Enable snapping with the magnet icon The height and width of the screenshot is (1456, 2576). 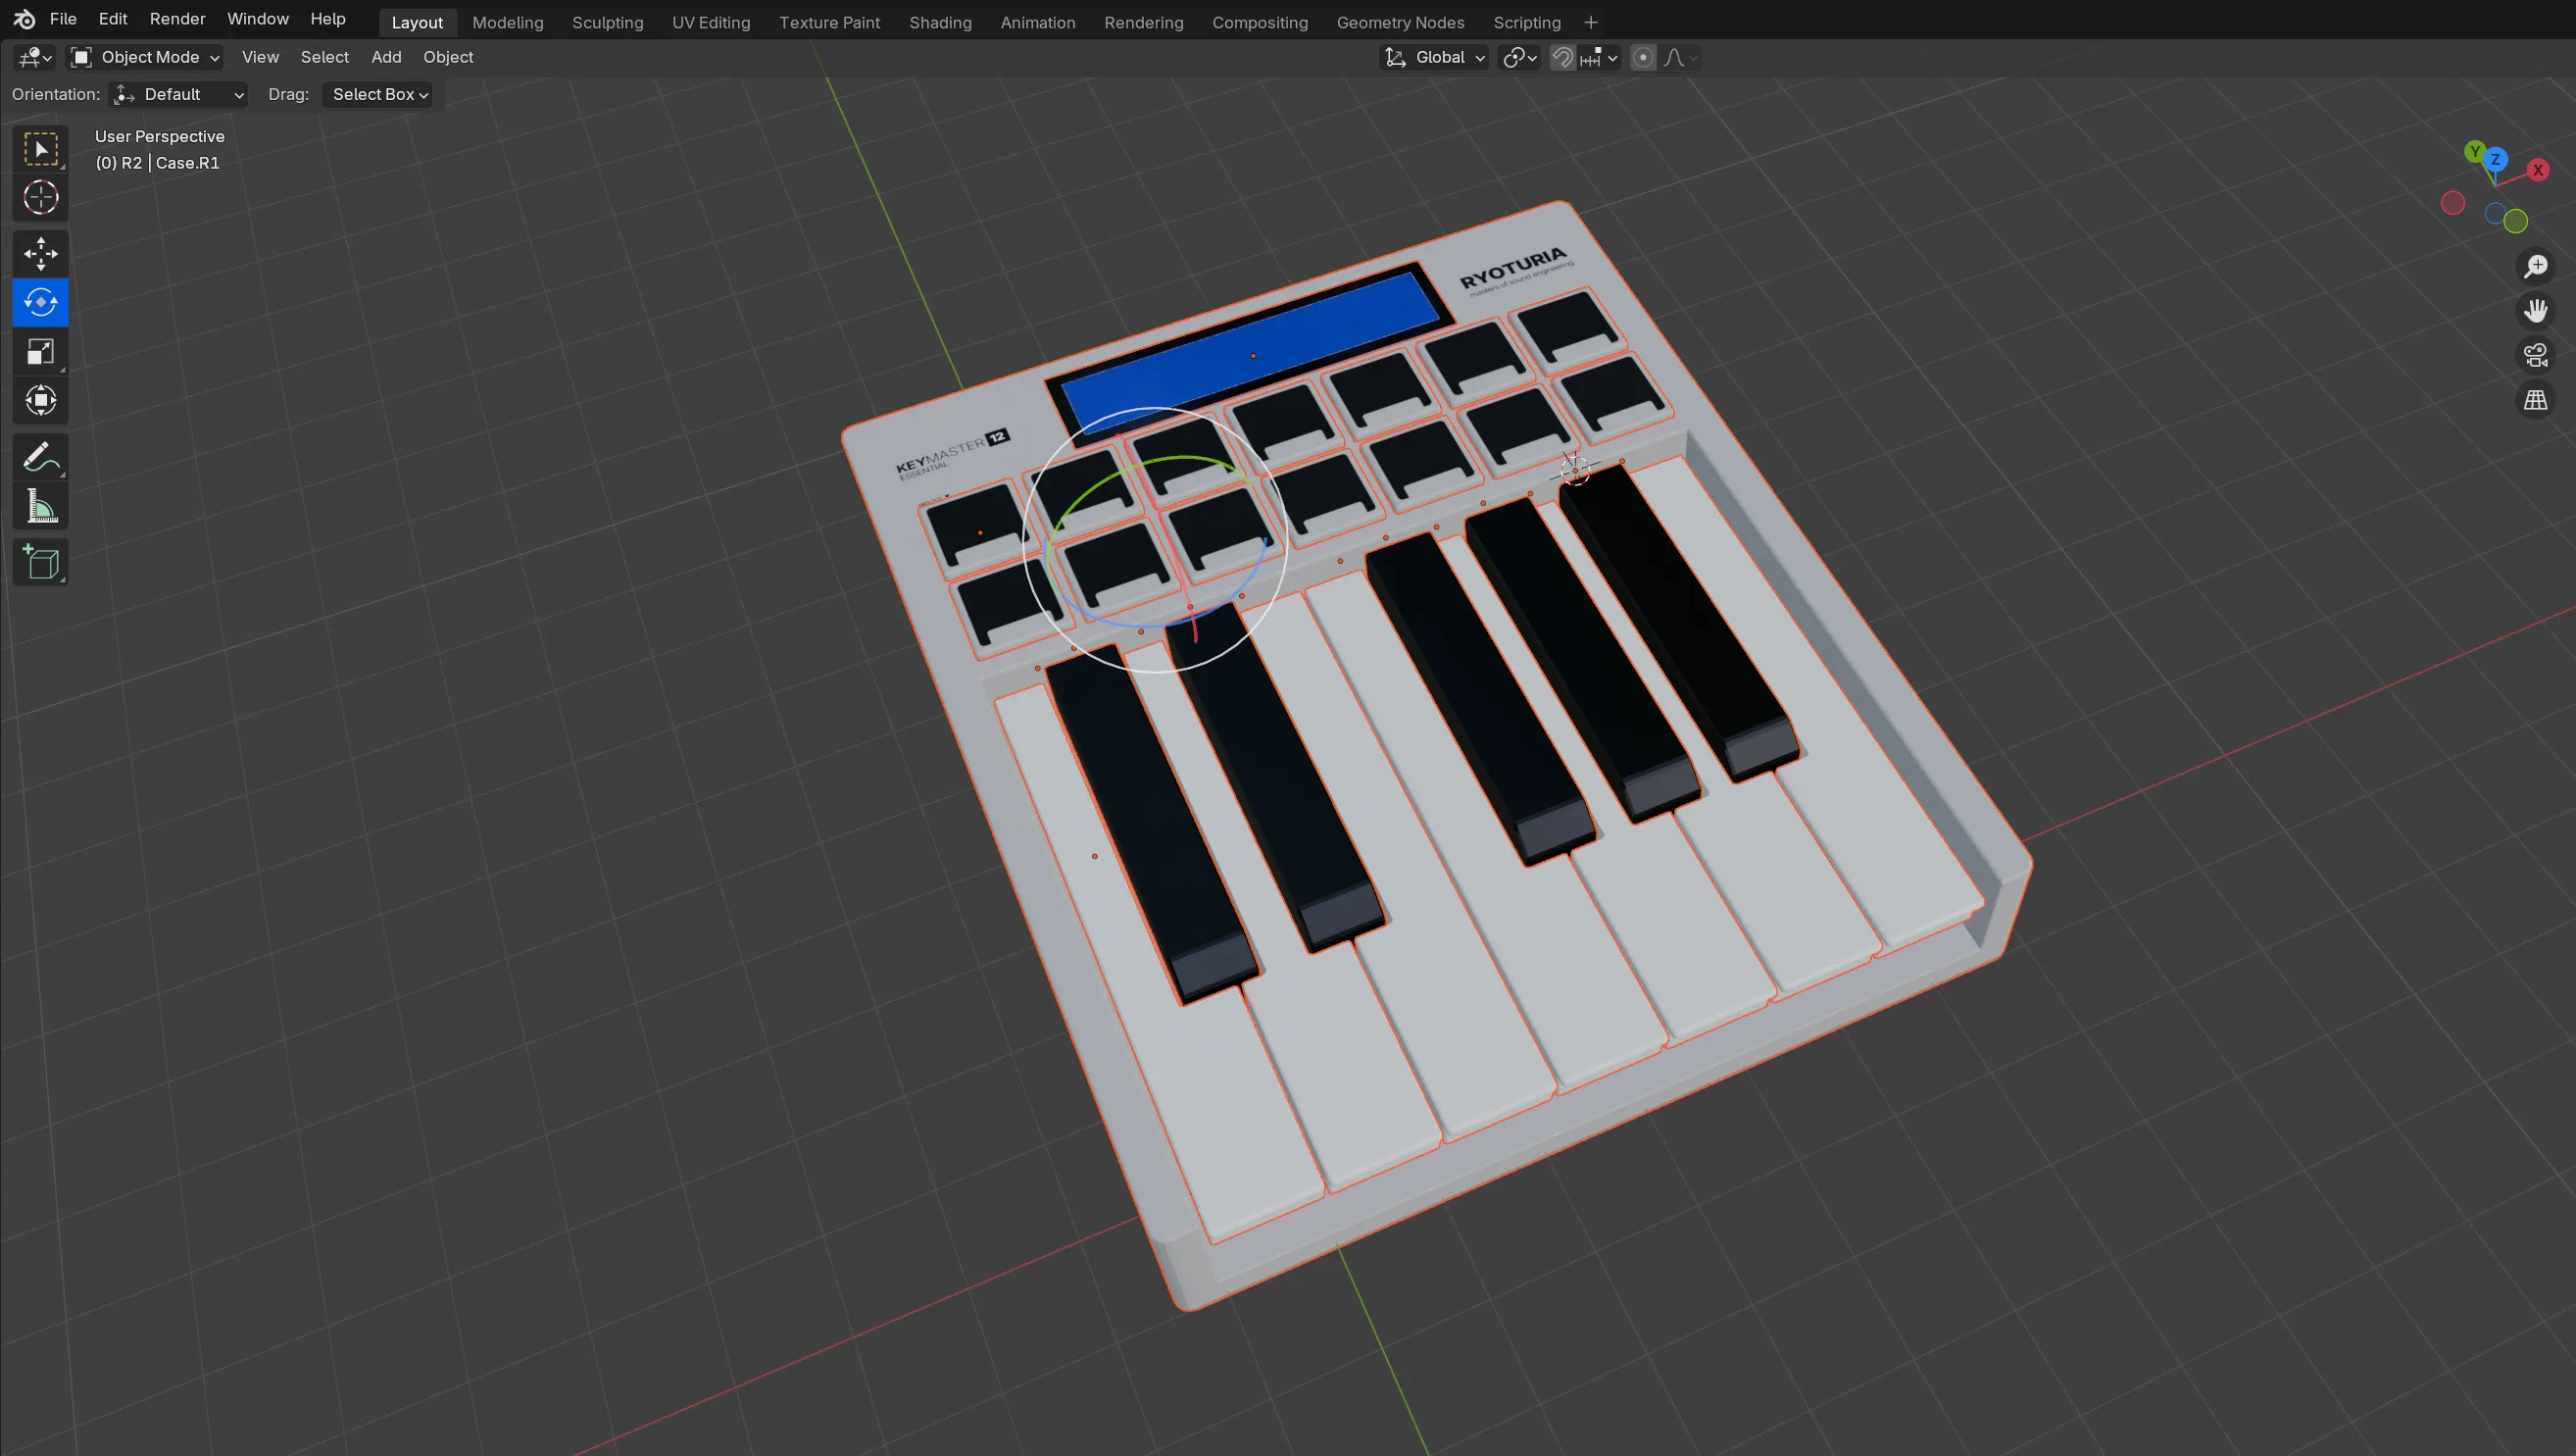point(1562,57)
